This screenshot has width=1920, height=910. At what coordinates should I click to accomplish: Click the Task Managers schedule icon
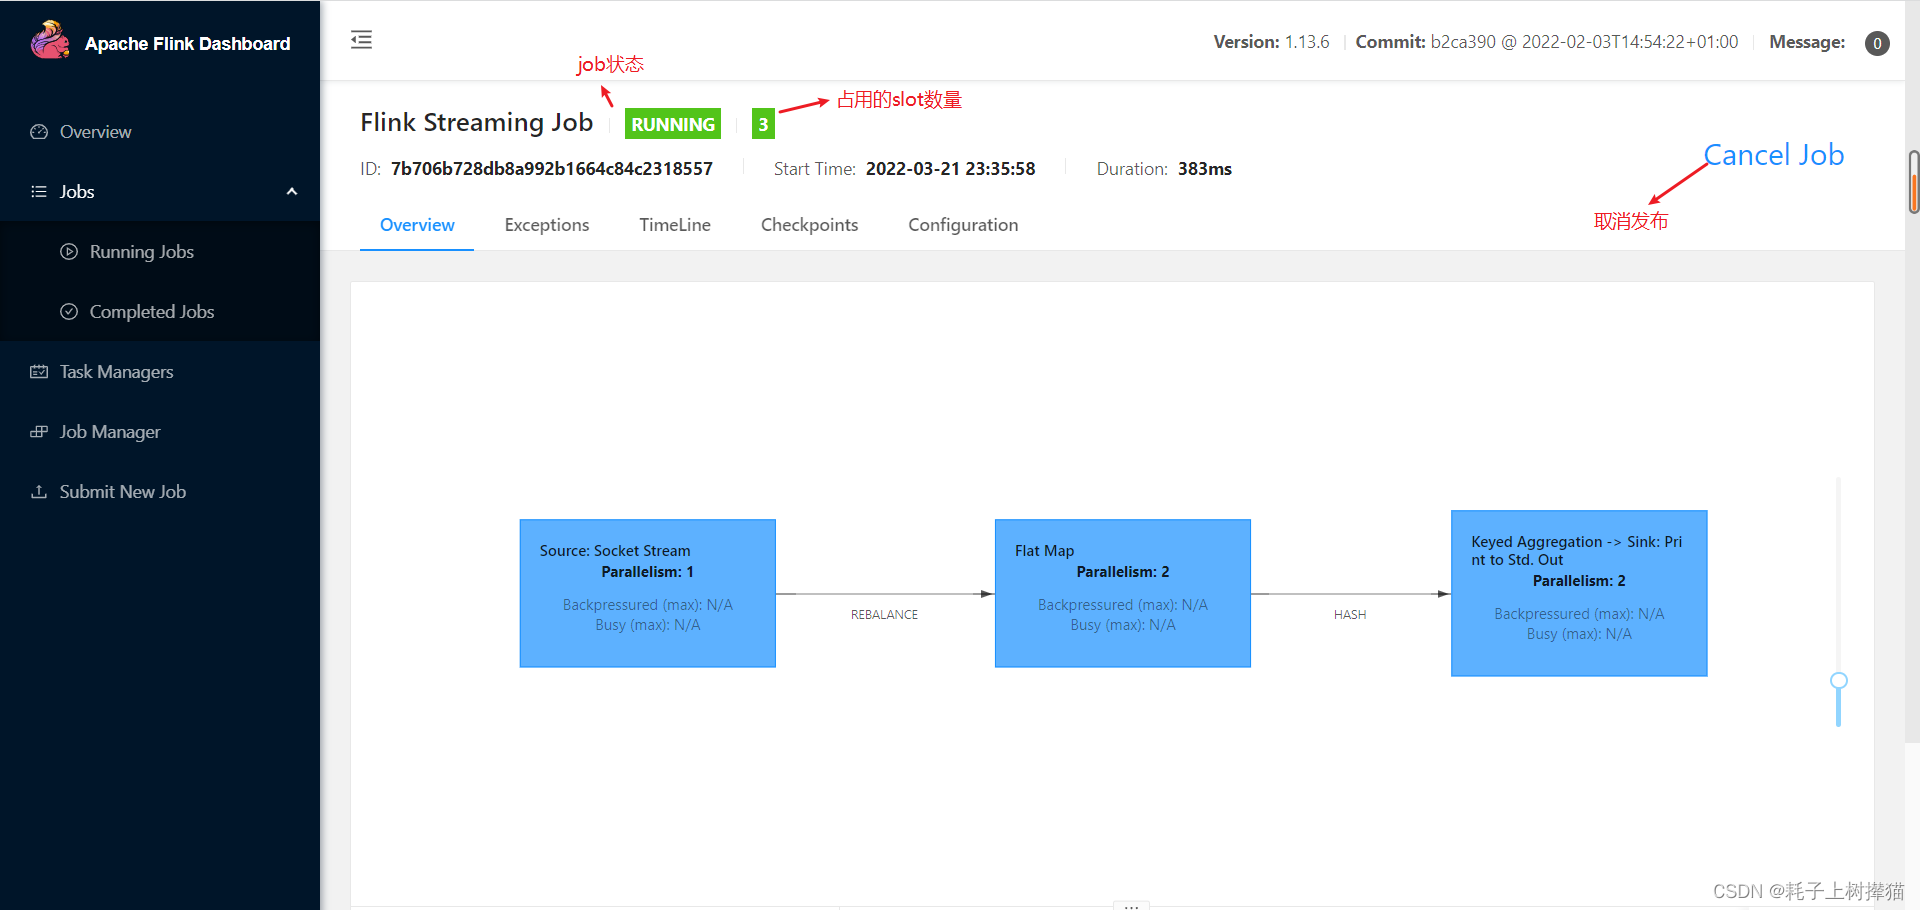pyautogui.click(x=39, y=372)
